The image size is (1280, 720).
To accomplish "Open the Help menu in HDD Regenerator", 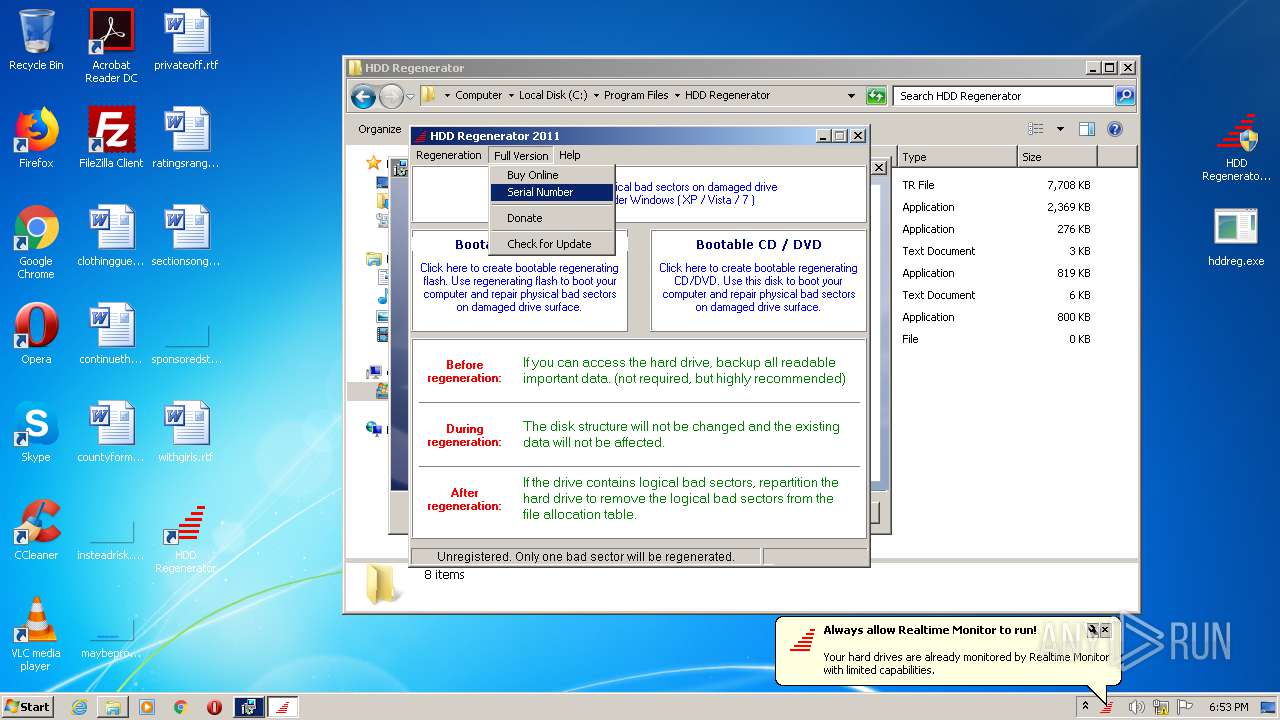I will (570, 155).
